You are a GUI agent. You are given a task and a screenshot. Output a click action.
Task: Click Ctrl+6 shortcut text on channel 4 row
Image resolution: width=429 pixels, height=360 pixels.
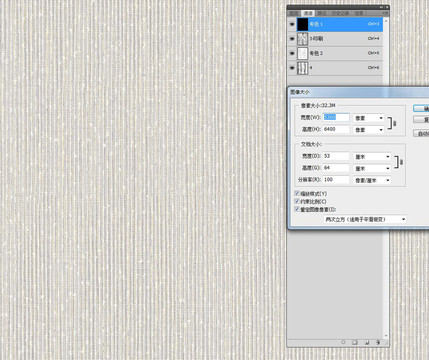373,68
